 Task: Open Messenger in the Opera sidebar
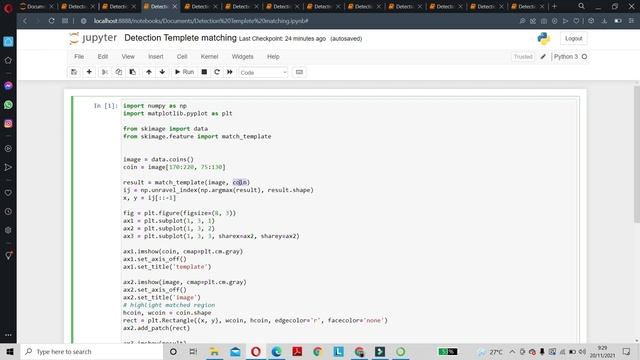pyautogui.click(x=8, y=86)
